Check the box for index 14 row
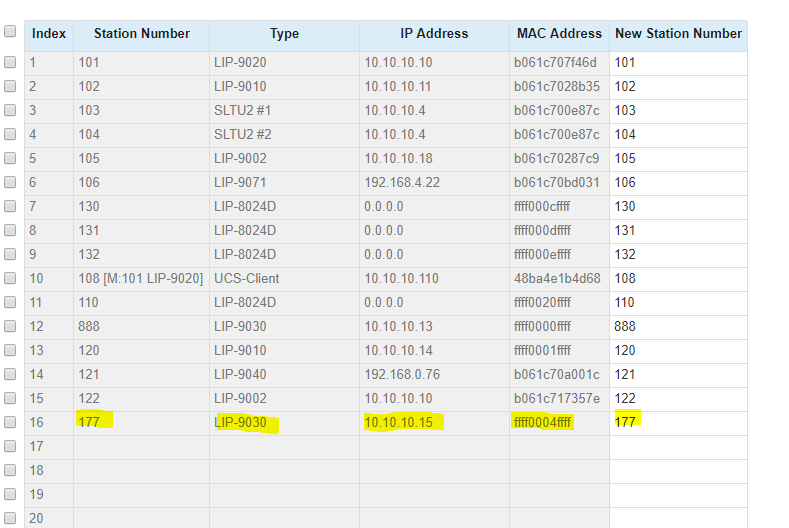Image resolution: width=789 pixels, height=528 pixels. [x=10, y=374]
